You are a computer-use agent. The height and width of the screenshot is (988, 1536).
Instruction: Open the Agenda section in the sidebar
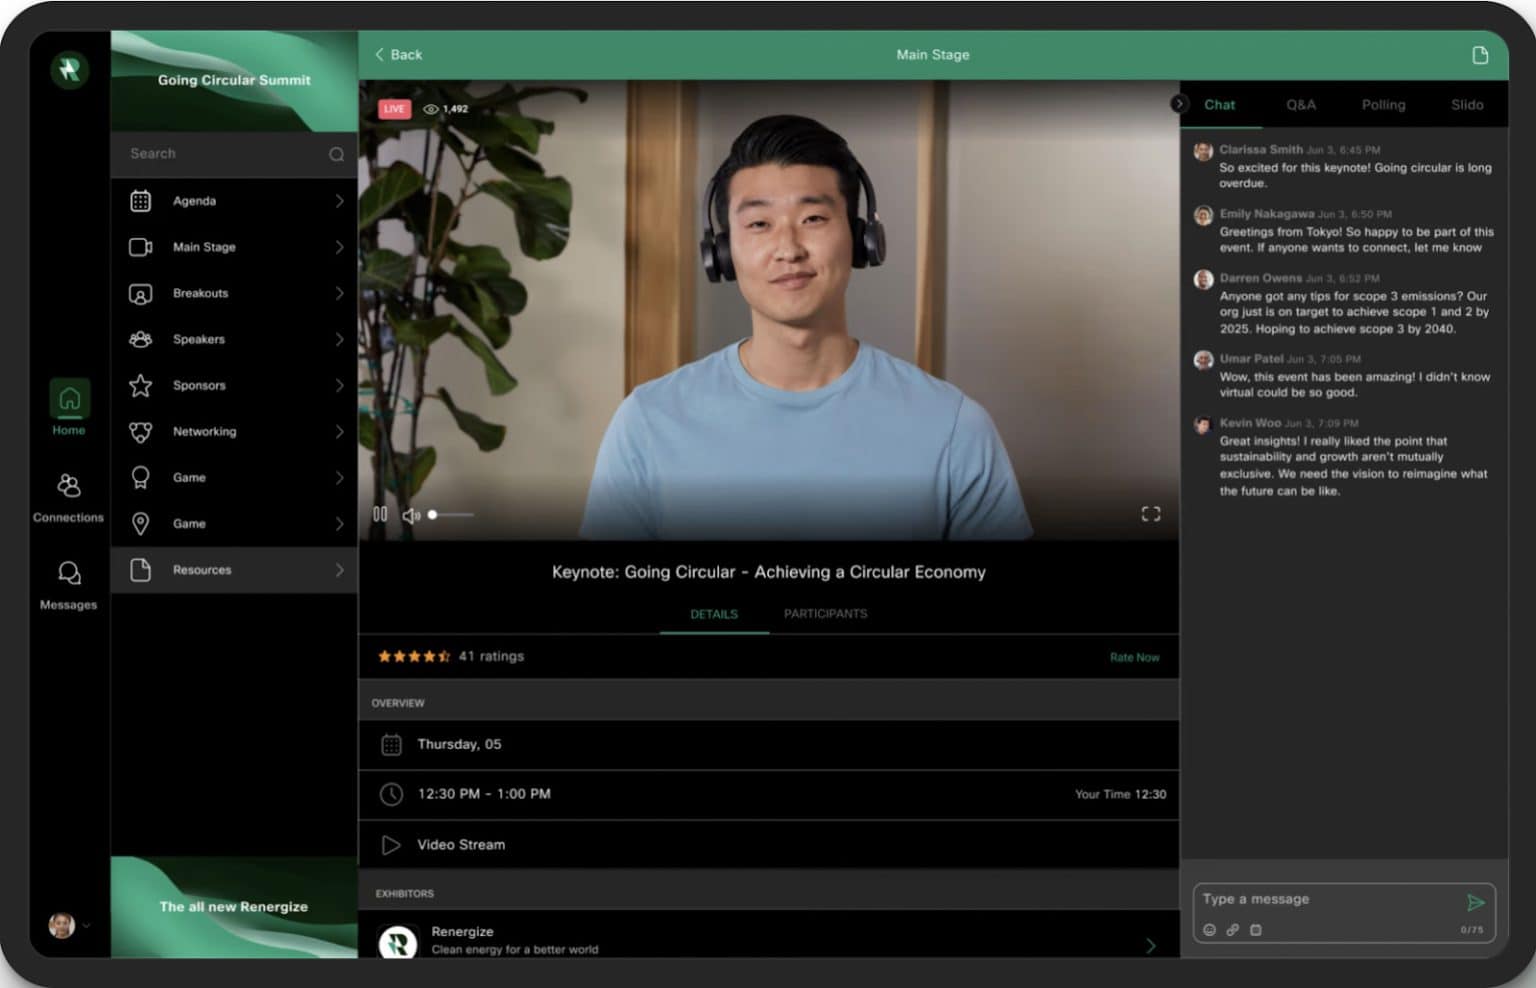point(194,200)
